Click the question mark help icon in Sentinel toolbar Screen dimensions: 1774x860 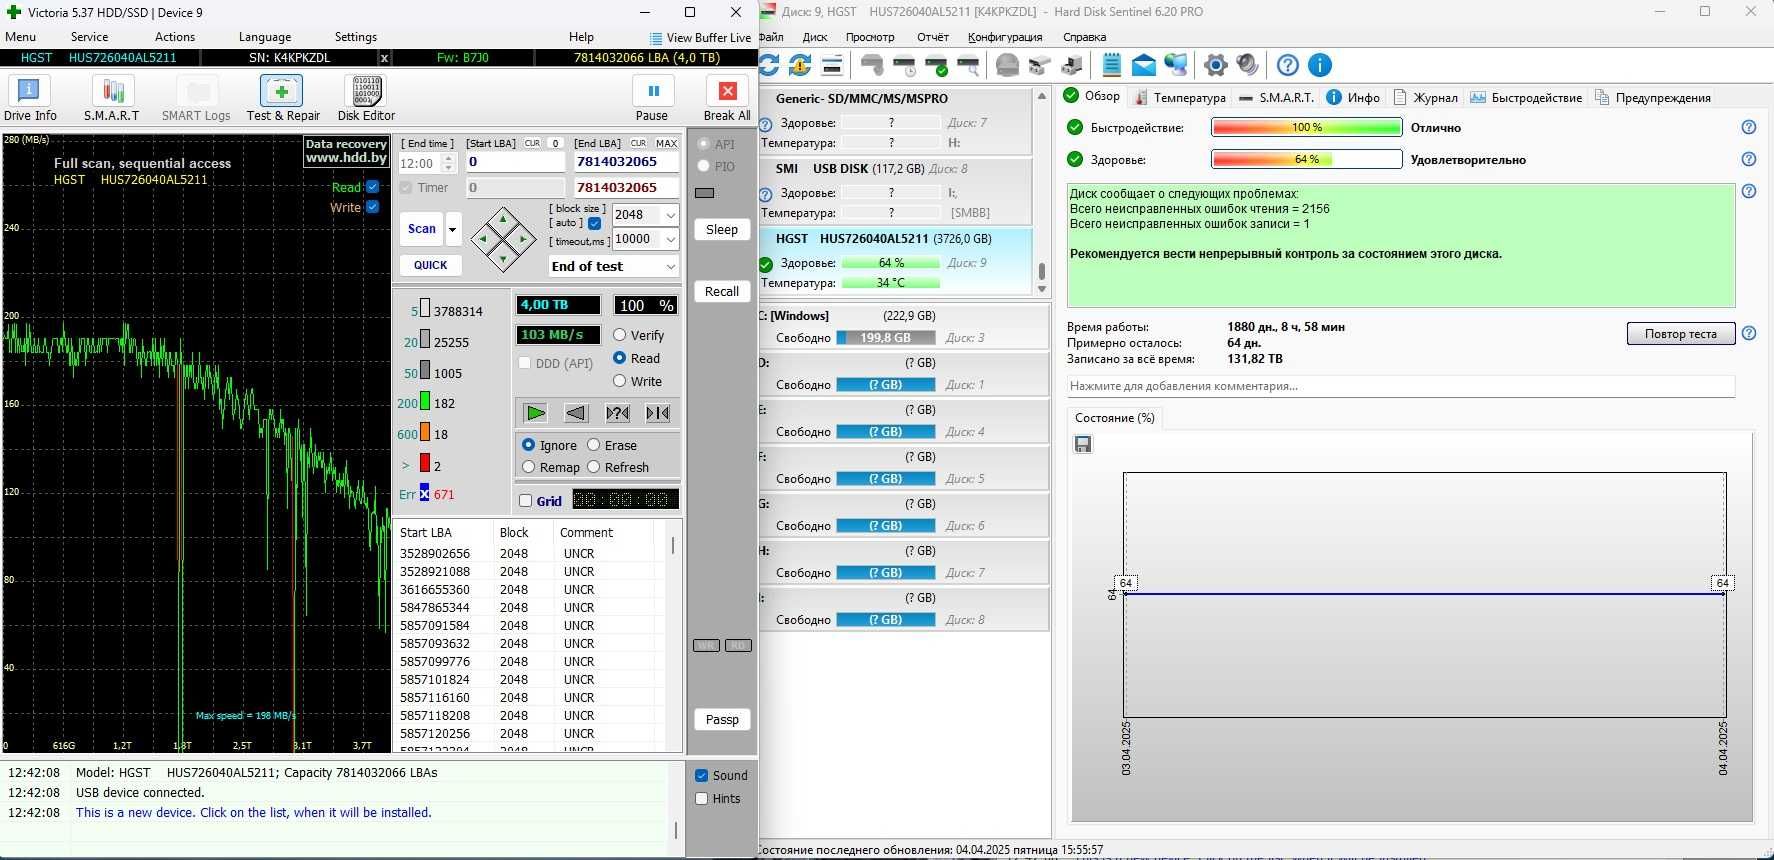click(1288, 66)
